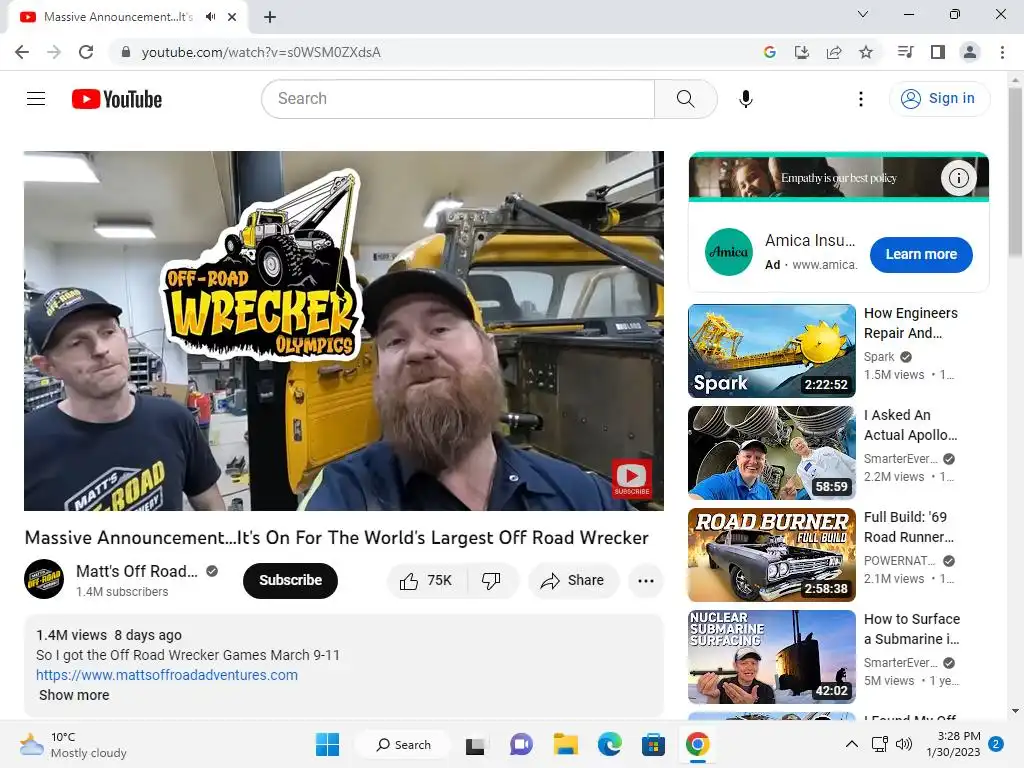Expand the description with Show more
The height and width of the screenshot is (768, 1024).
point(74,695)
